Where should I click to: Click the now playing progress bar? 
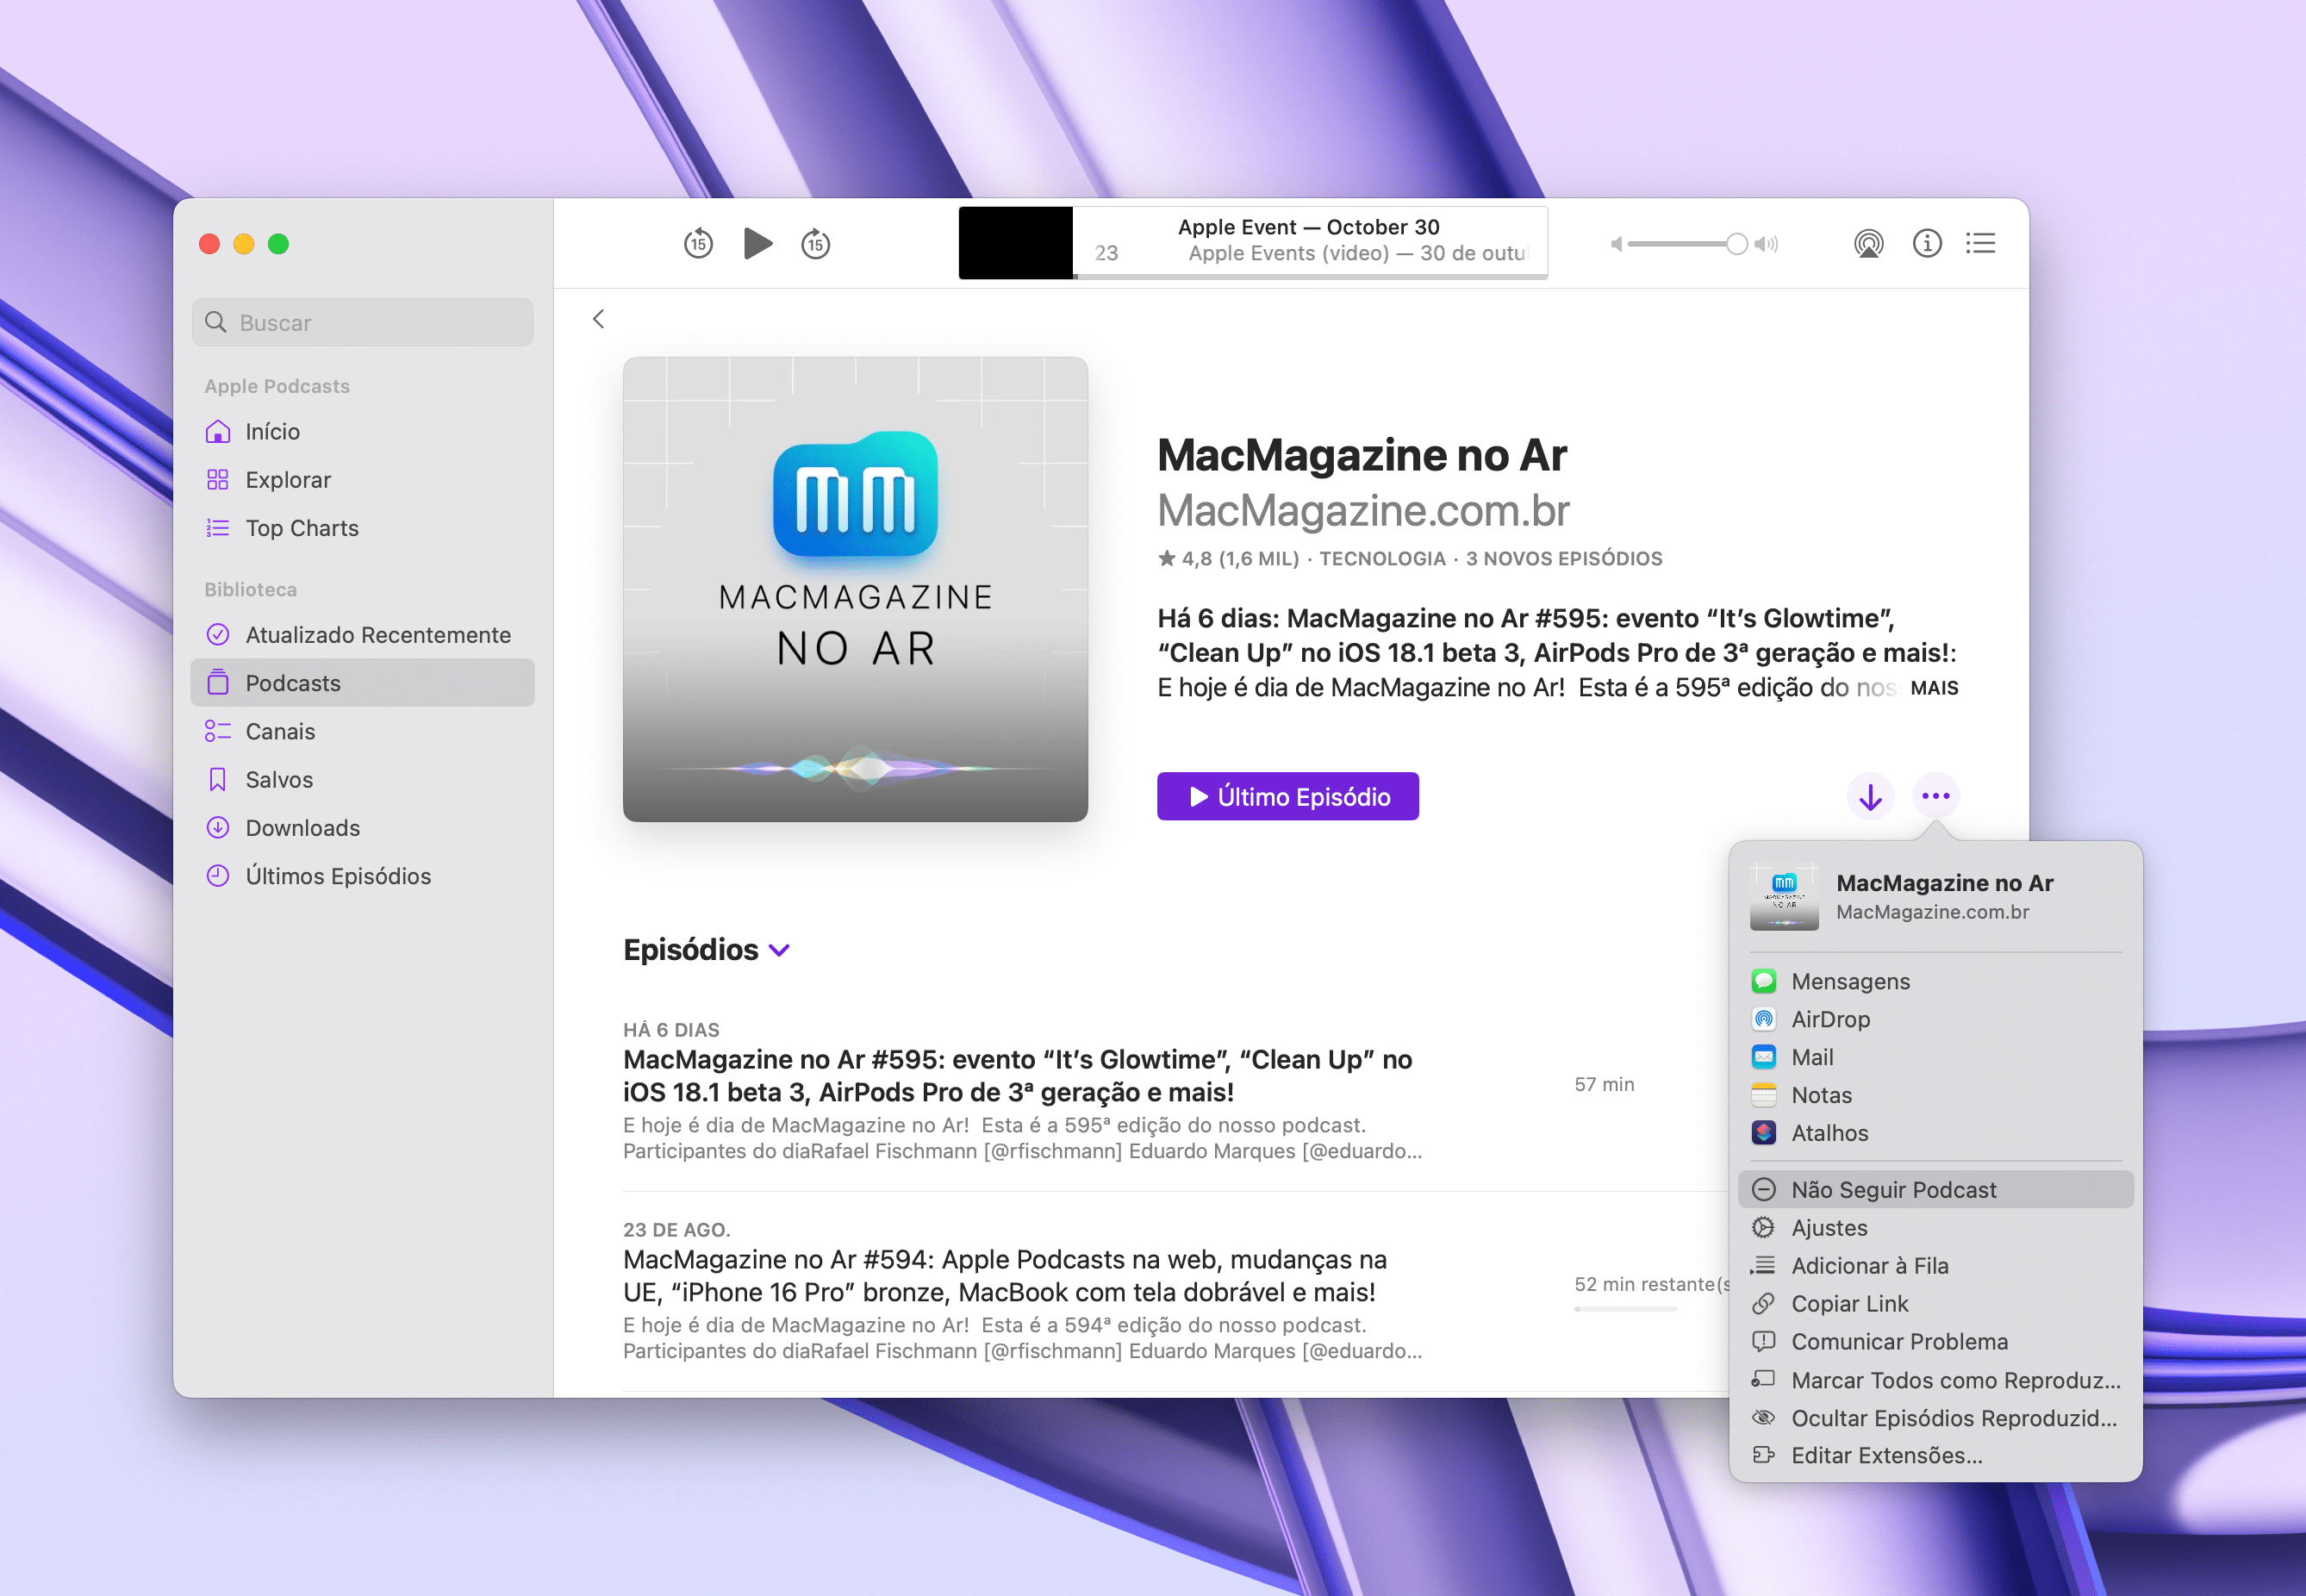pos(1310,276)
